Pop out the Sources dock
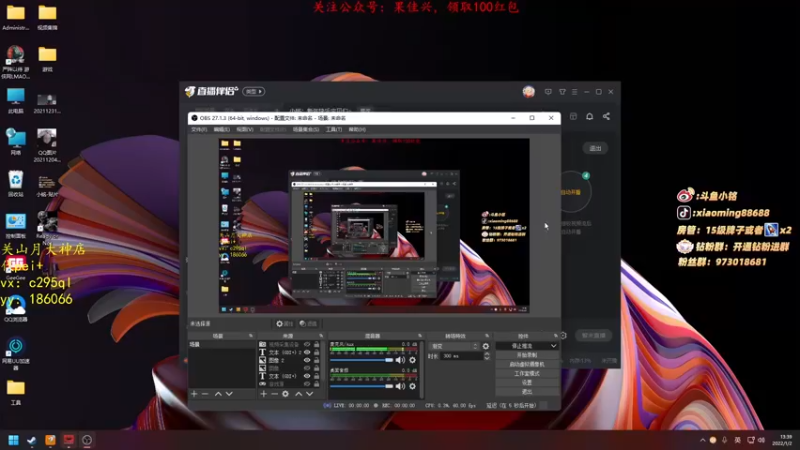The width and height of the screenshot is (800, 450). pyautogui.click(x=321, y=336)
